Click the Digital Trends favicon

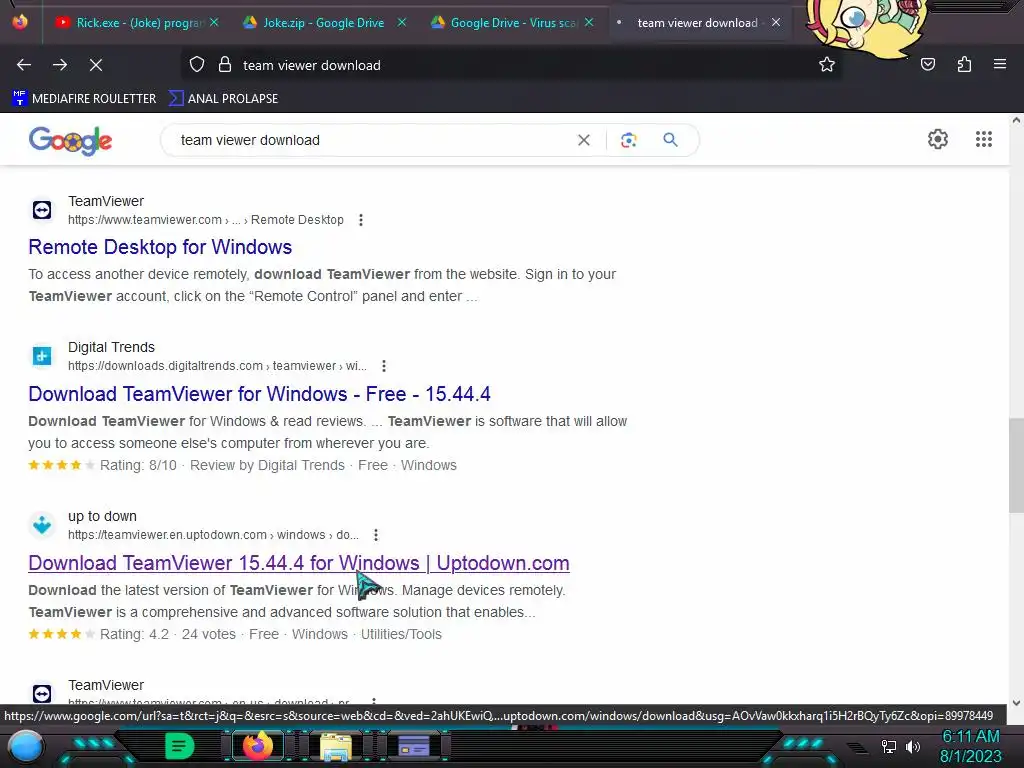42,356
